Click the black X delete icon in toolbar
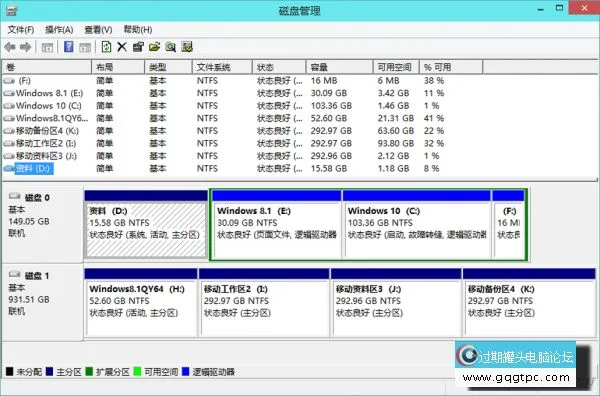600x396 pixels. (x=122, y=47)
